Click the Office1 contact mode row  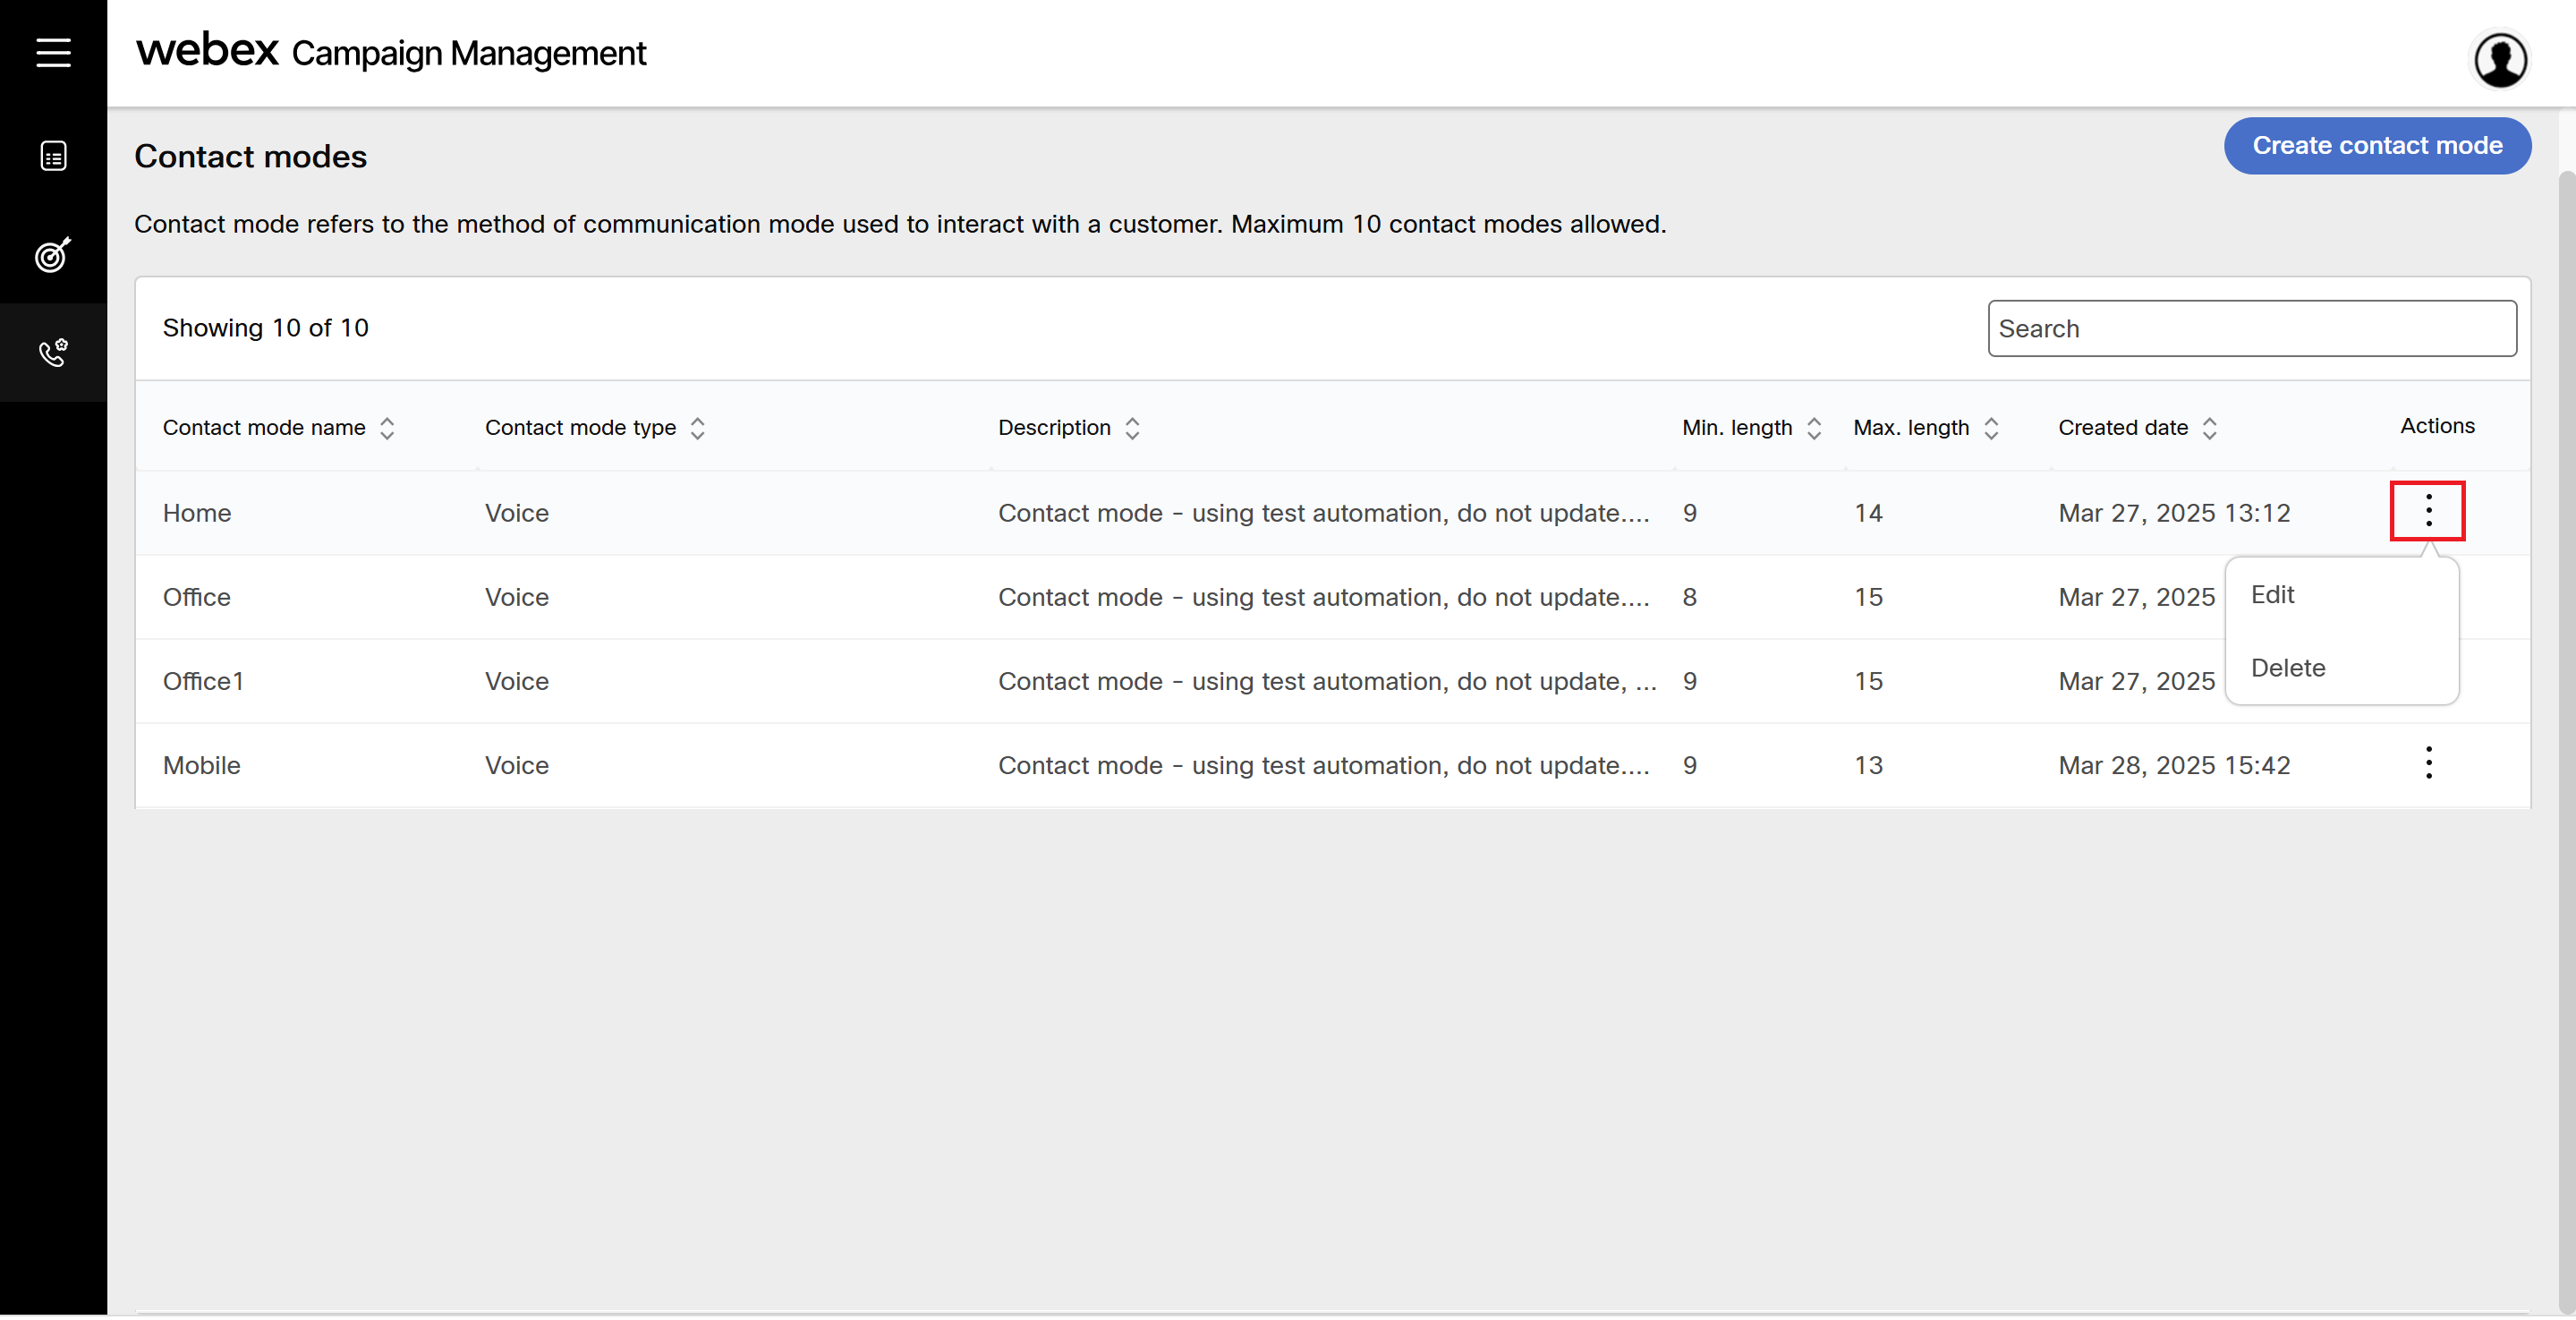(203, 681)
